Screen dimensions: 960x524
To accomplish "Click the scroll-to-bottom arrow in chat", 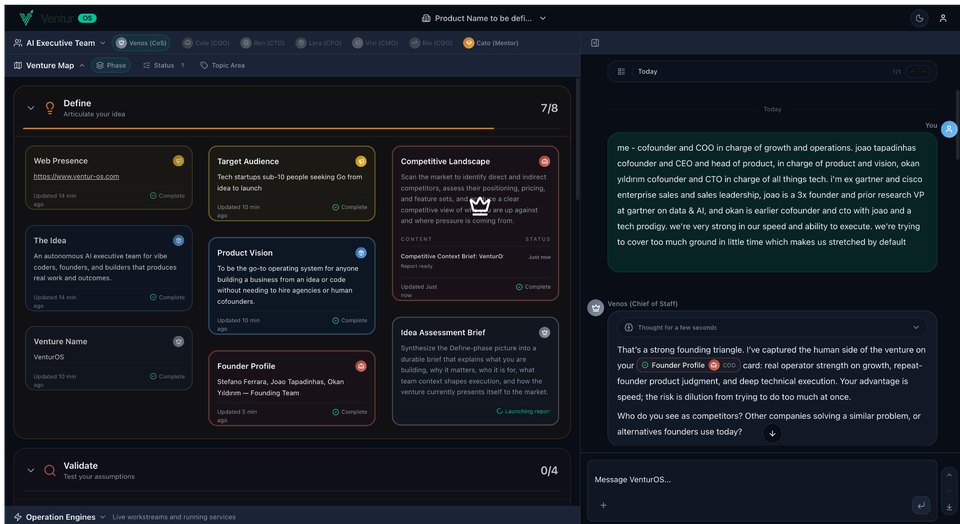I will pos(772,433).
